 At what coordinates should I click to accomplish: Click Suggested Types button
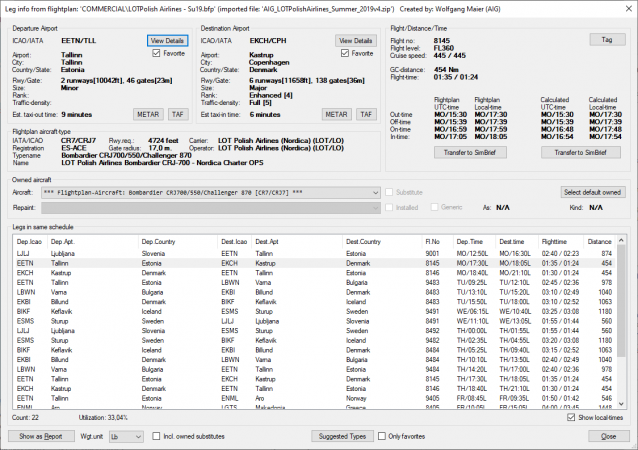343,436
